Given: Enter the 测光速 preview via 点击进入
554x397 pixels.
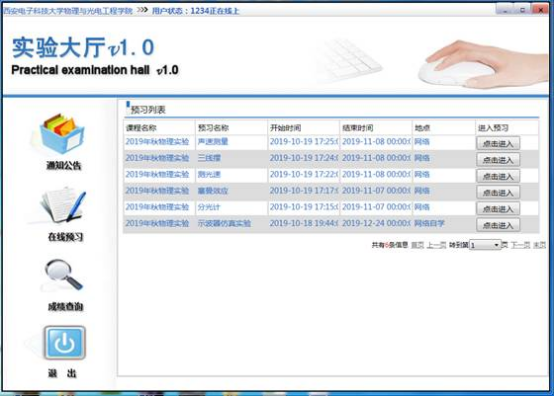Looking at the screenshot, I should click(498, 176).
